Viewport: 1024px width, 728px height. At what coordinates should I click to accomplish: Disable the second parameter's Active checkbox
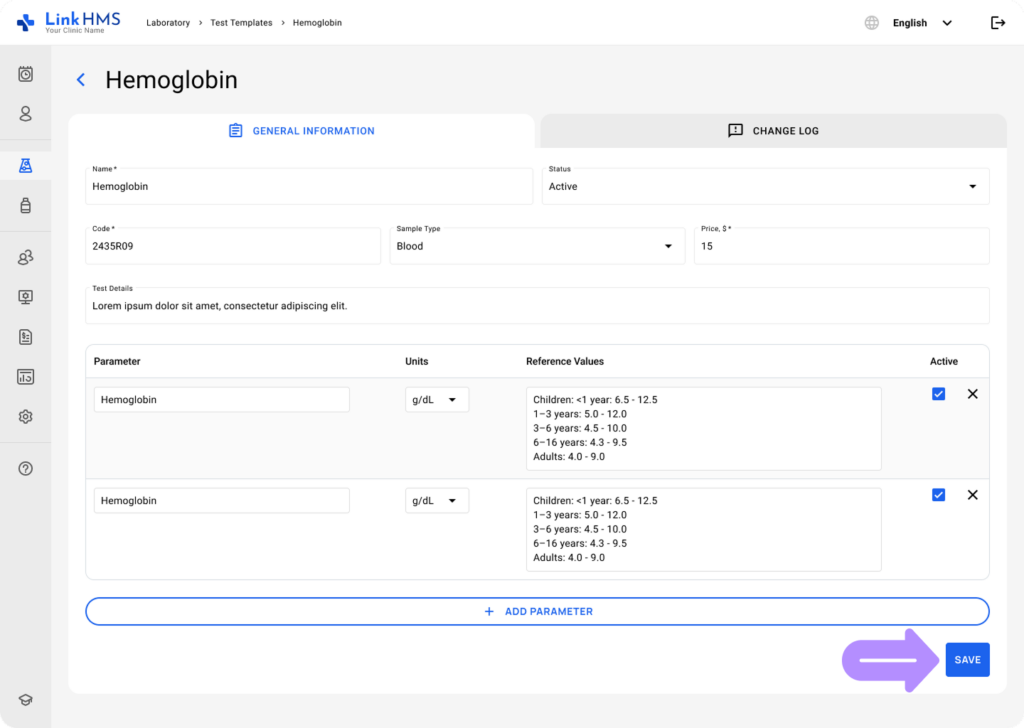click(938, 494)
